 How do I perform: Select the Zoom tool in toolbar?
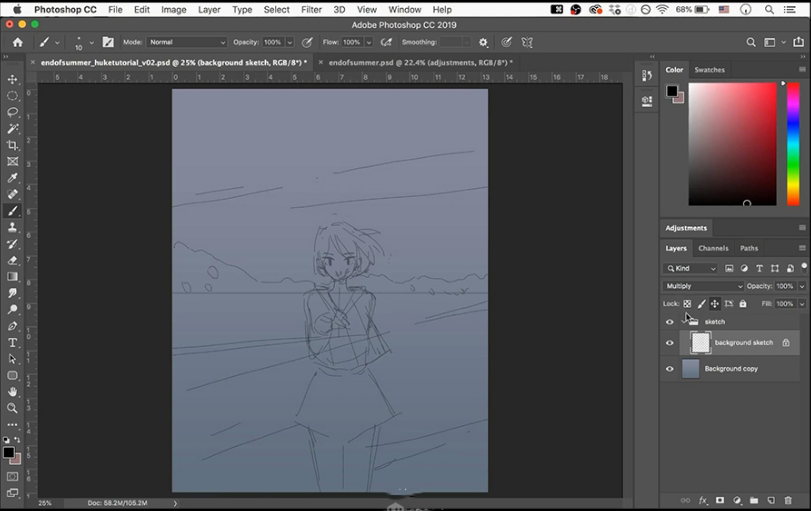(x=13, y=408)
